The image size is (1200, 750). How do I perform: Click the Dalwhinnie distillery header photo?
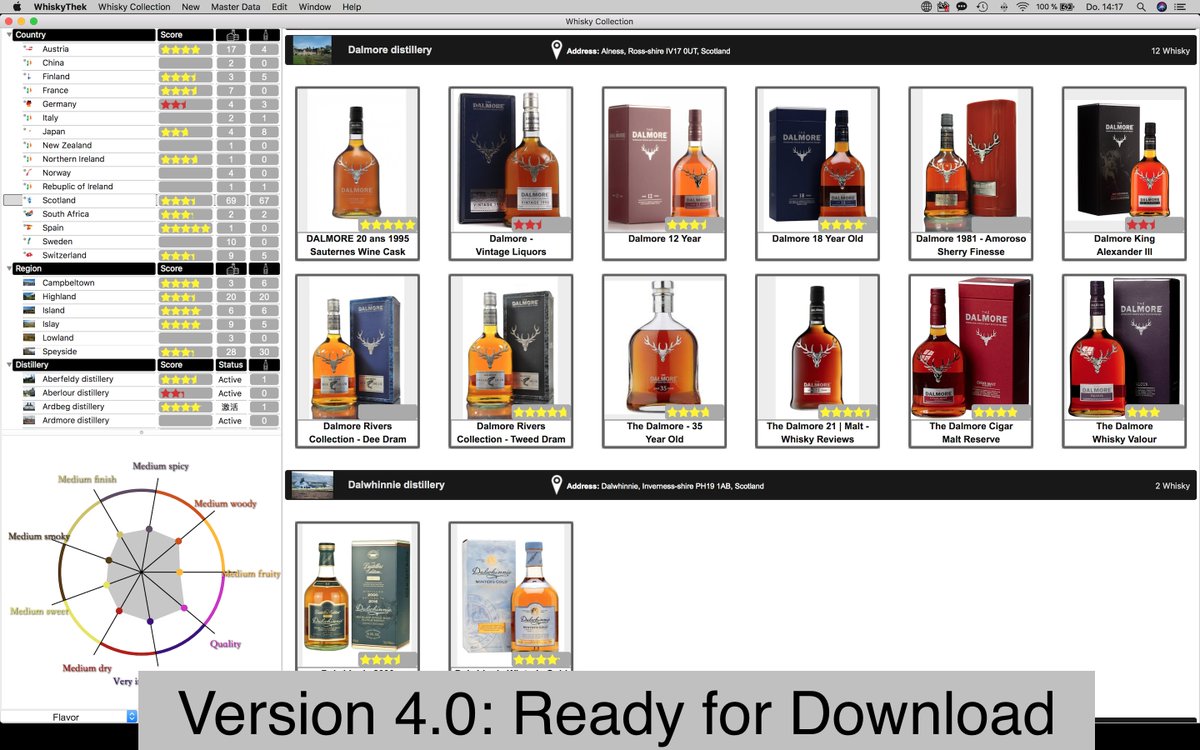point(312,485)
